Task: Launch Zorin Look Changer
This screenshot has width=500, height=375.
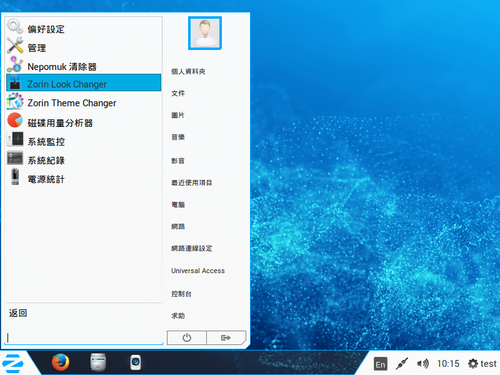Action: pos(84,83)
